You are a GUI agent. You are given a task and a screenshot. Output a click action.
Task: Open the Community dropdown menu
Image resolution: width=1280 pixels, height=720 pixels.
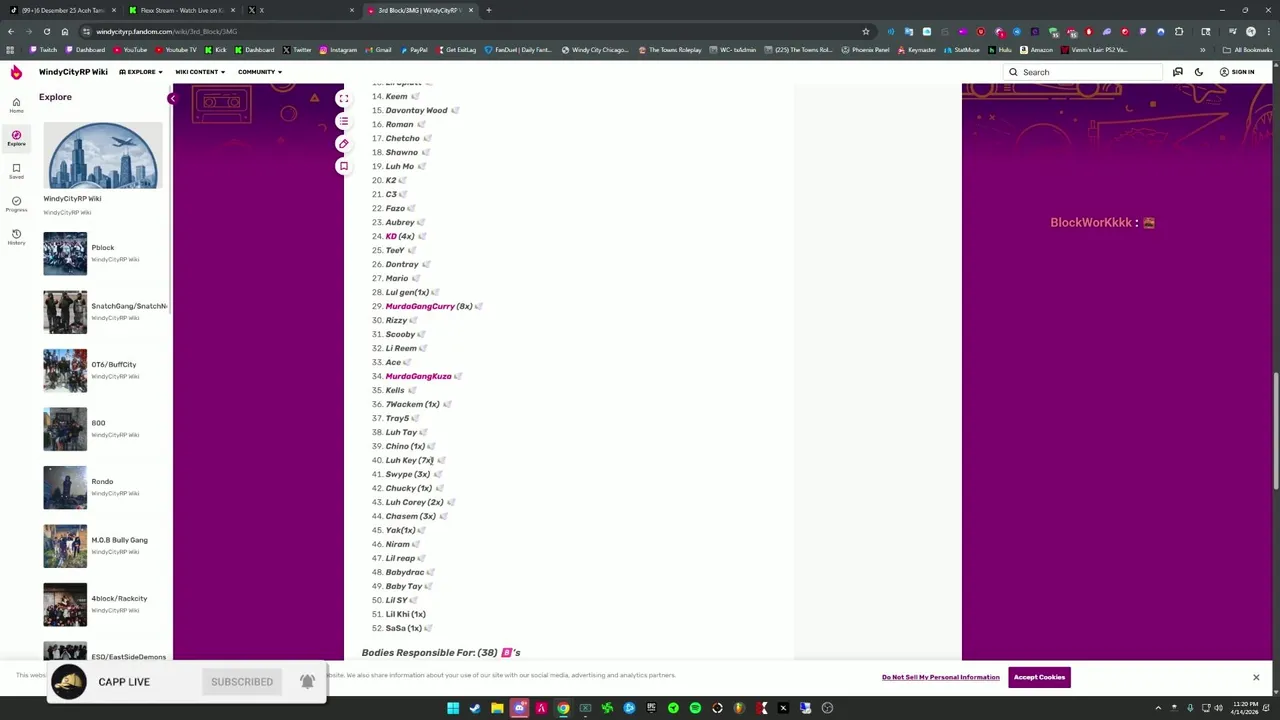tap(260, 72)
